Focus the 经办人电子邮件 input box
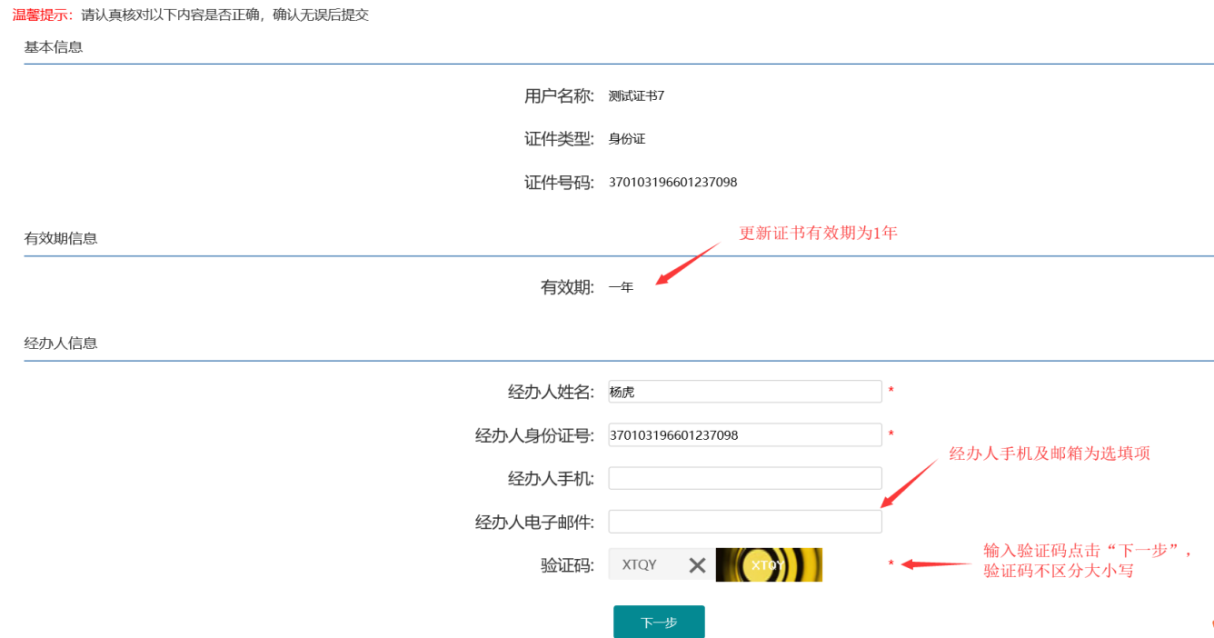Viewport: 1214px width, 638px height. pyautogui.click(x=744, y=521)
